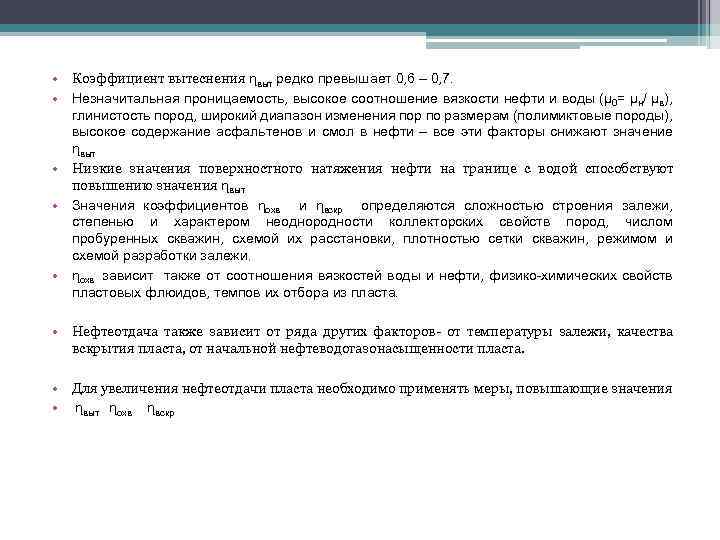
Task: Click the line starting 'пластовых флюидов, темпов'
Action: 235,293
